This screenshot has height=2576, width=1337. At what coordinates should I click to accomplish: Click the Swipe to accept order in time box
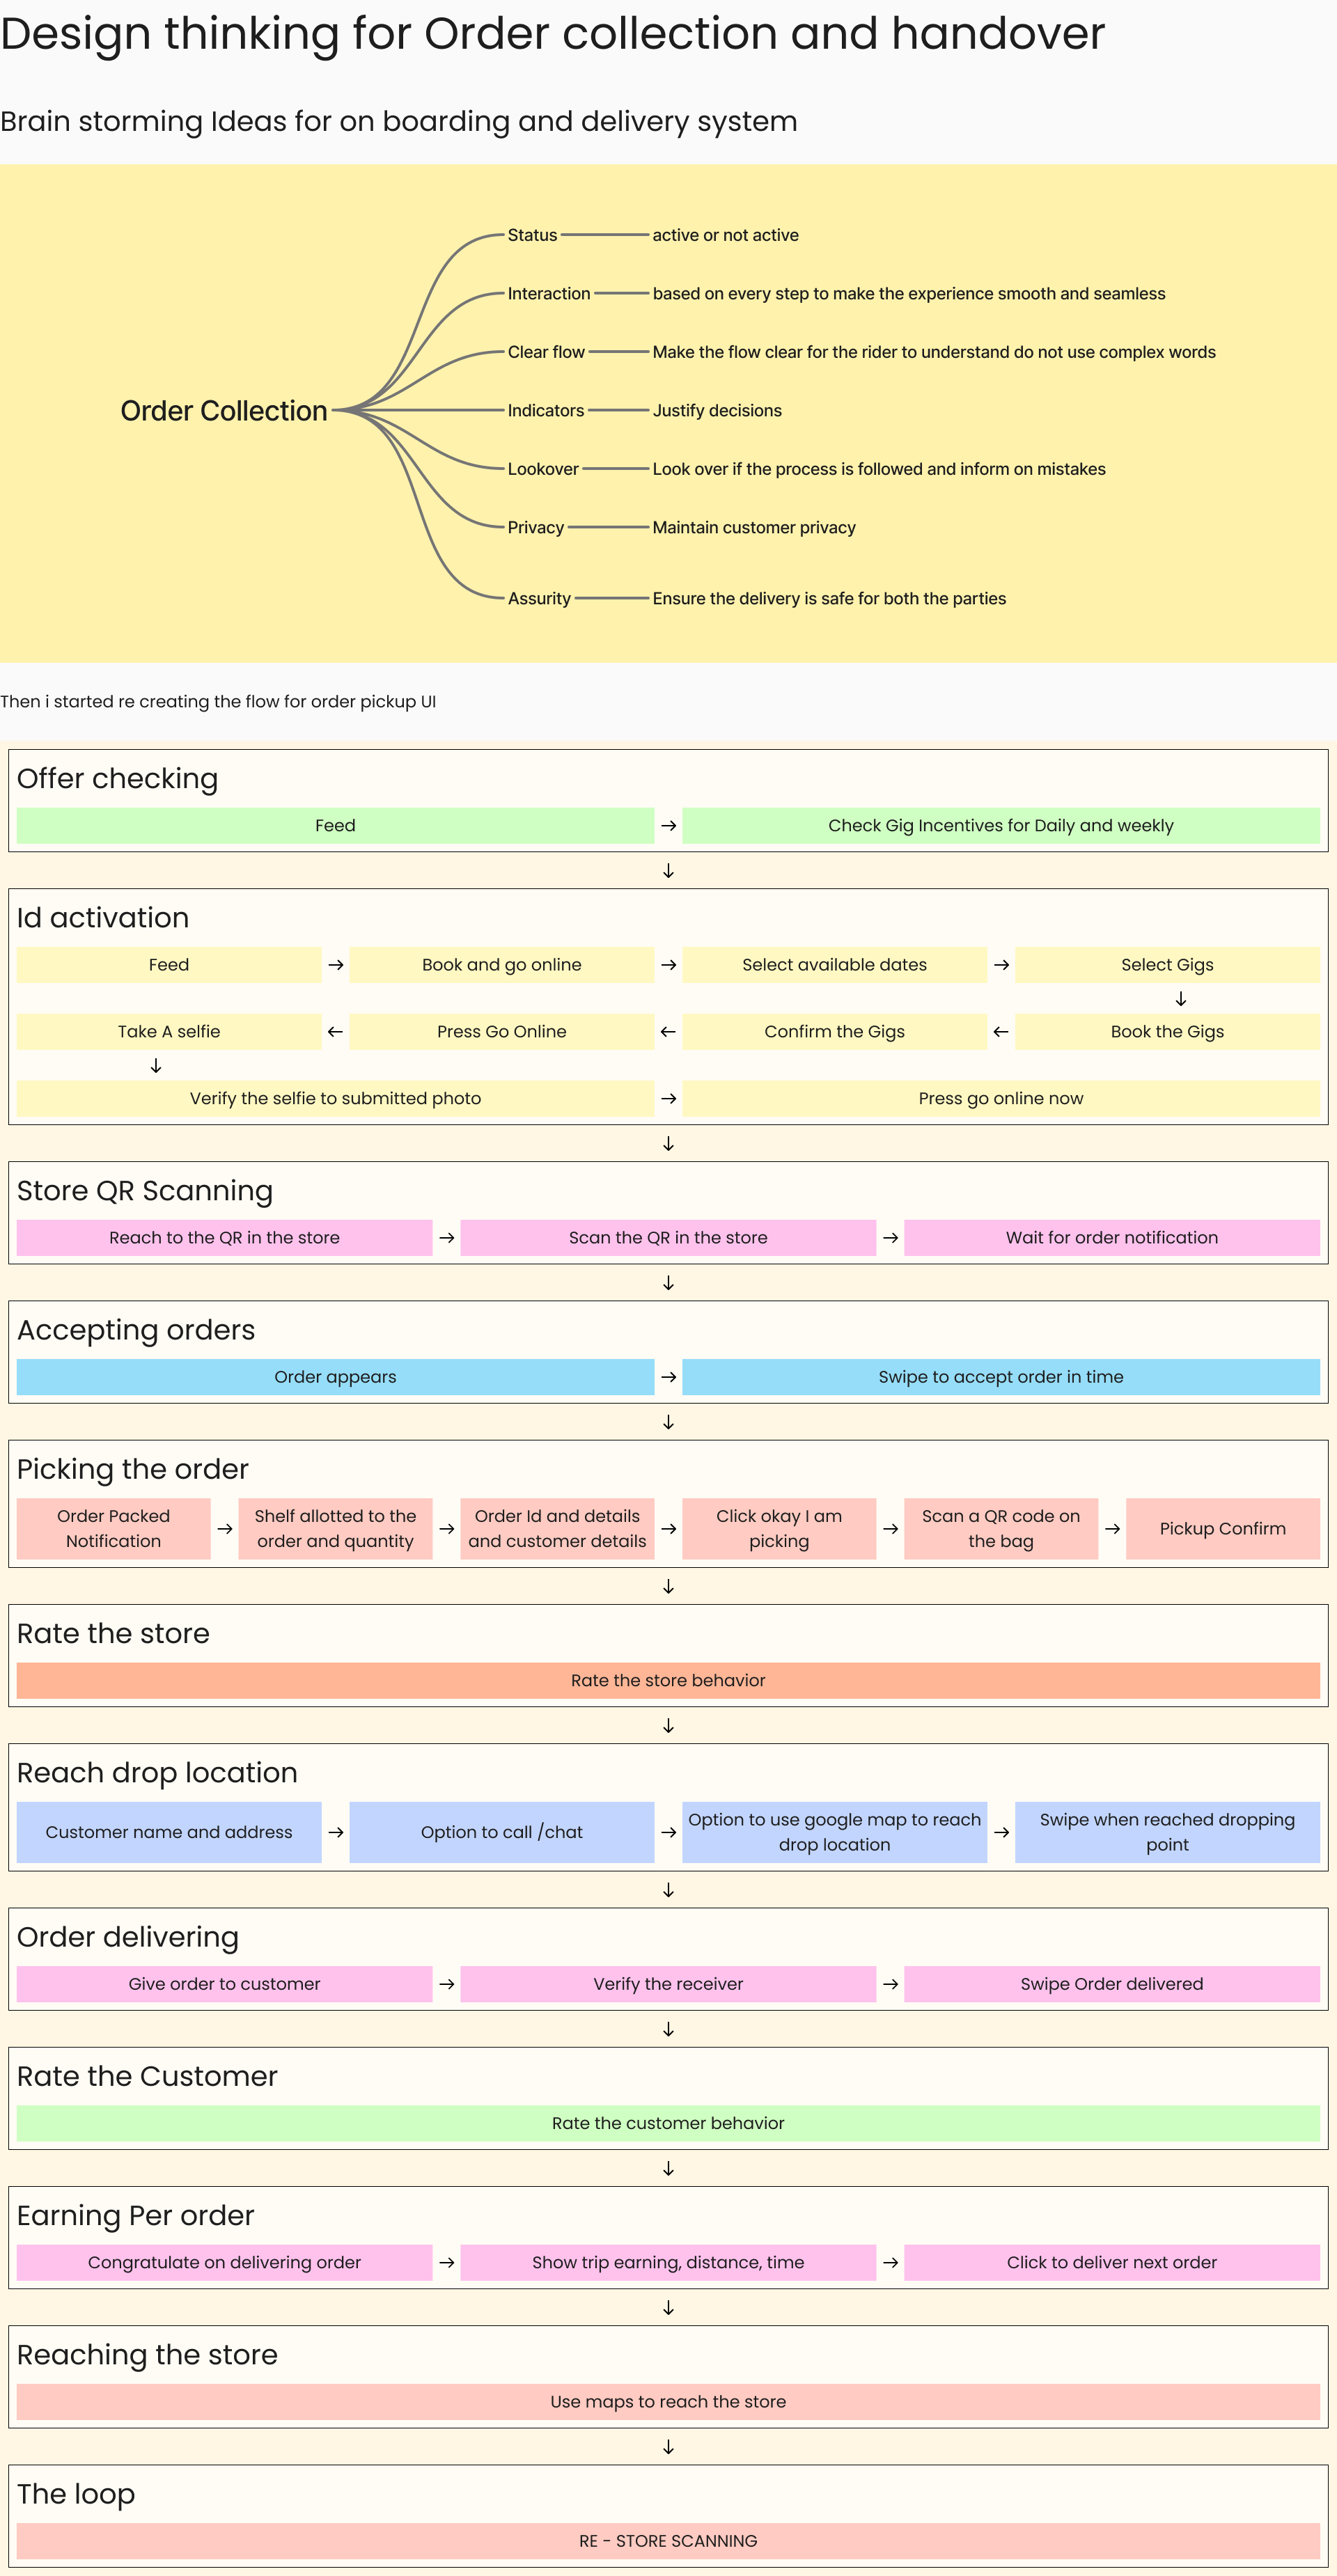click(1000, 1377)
